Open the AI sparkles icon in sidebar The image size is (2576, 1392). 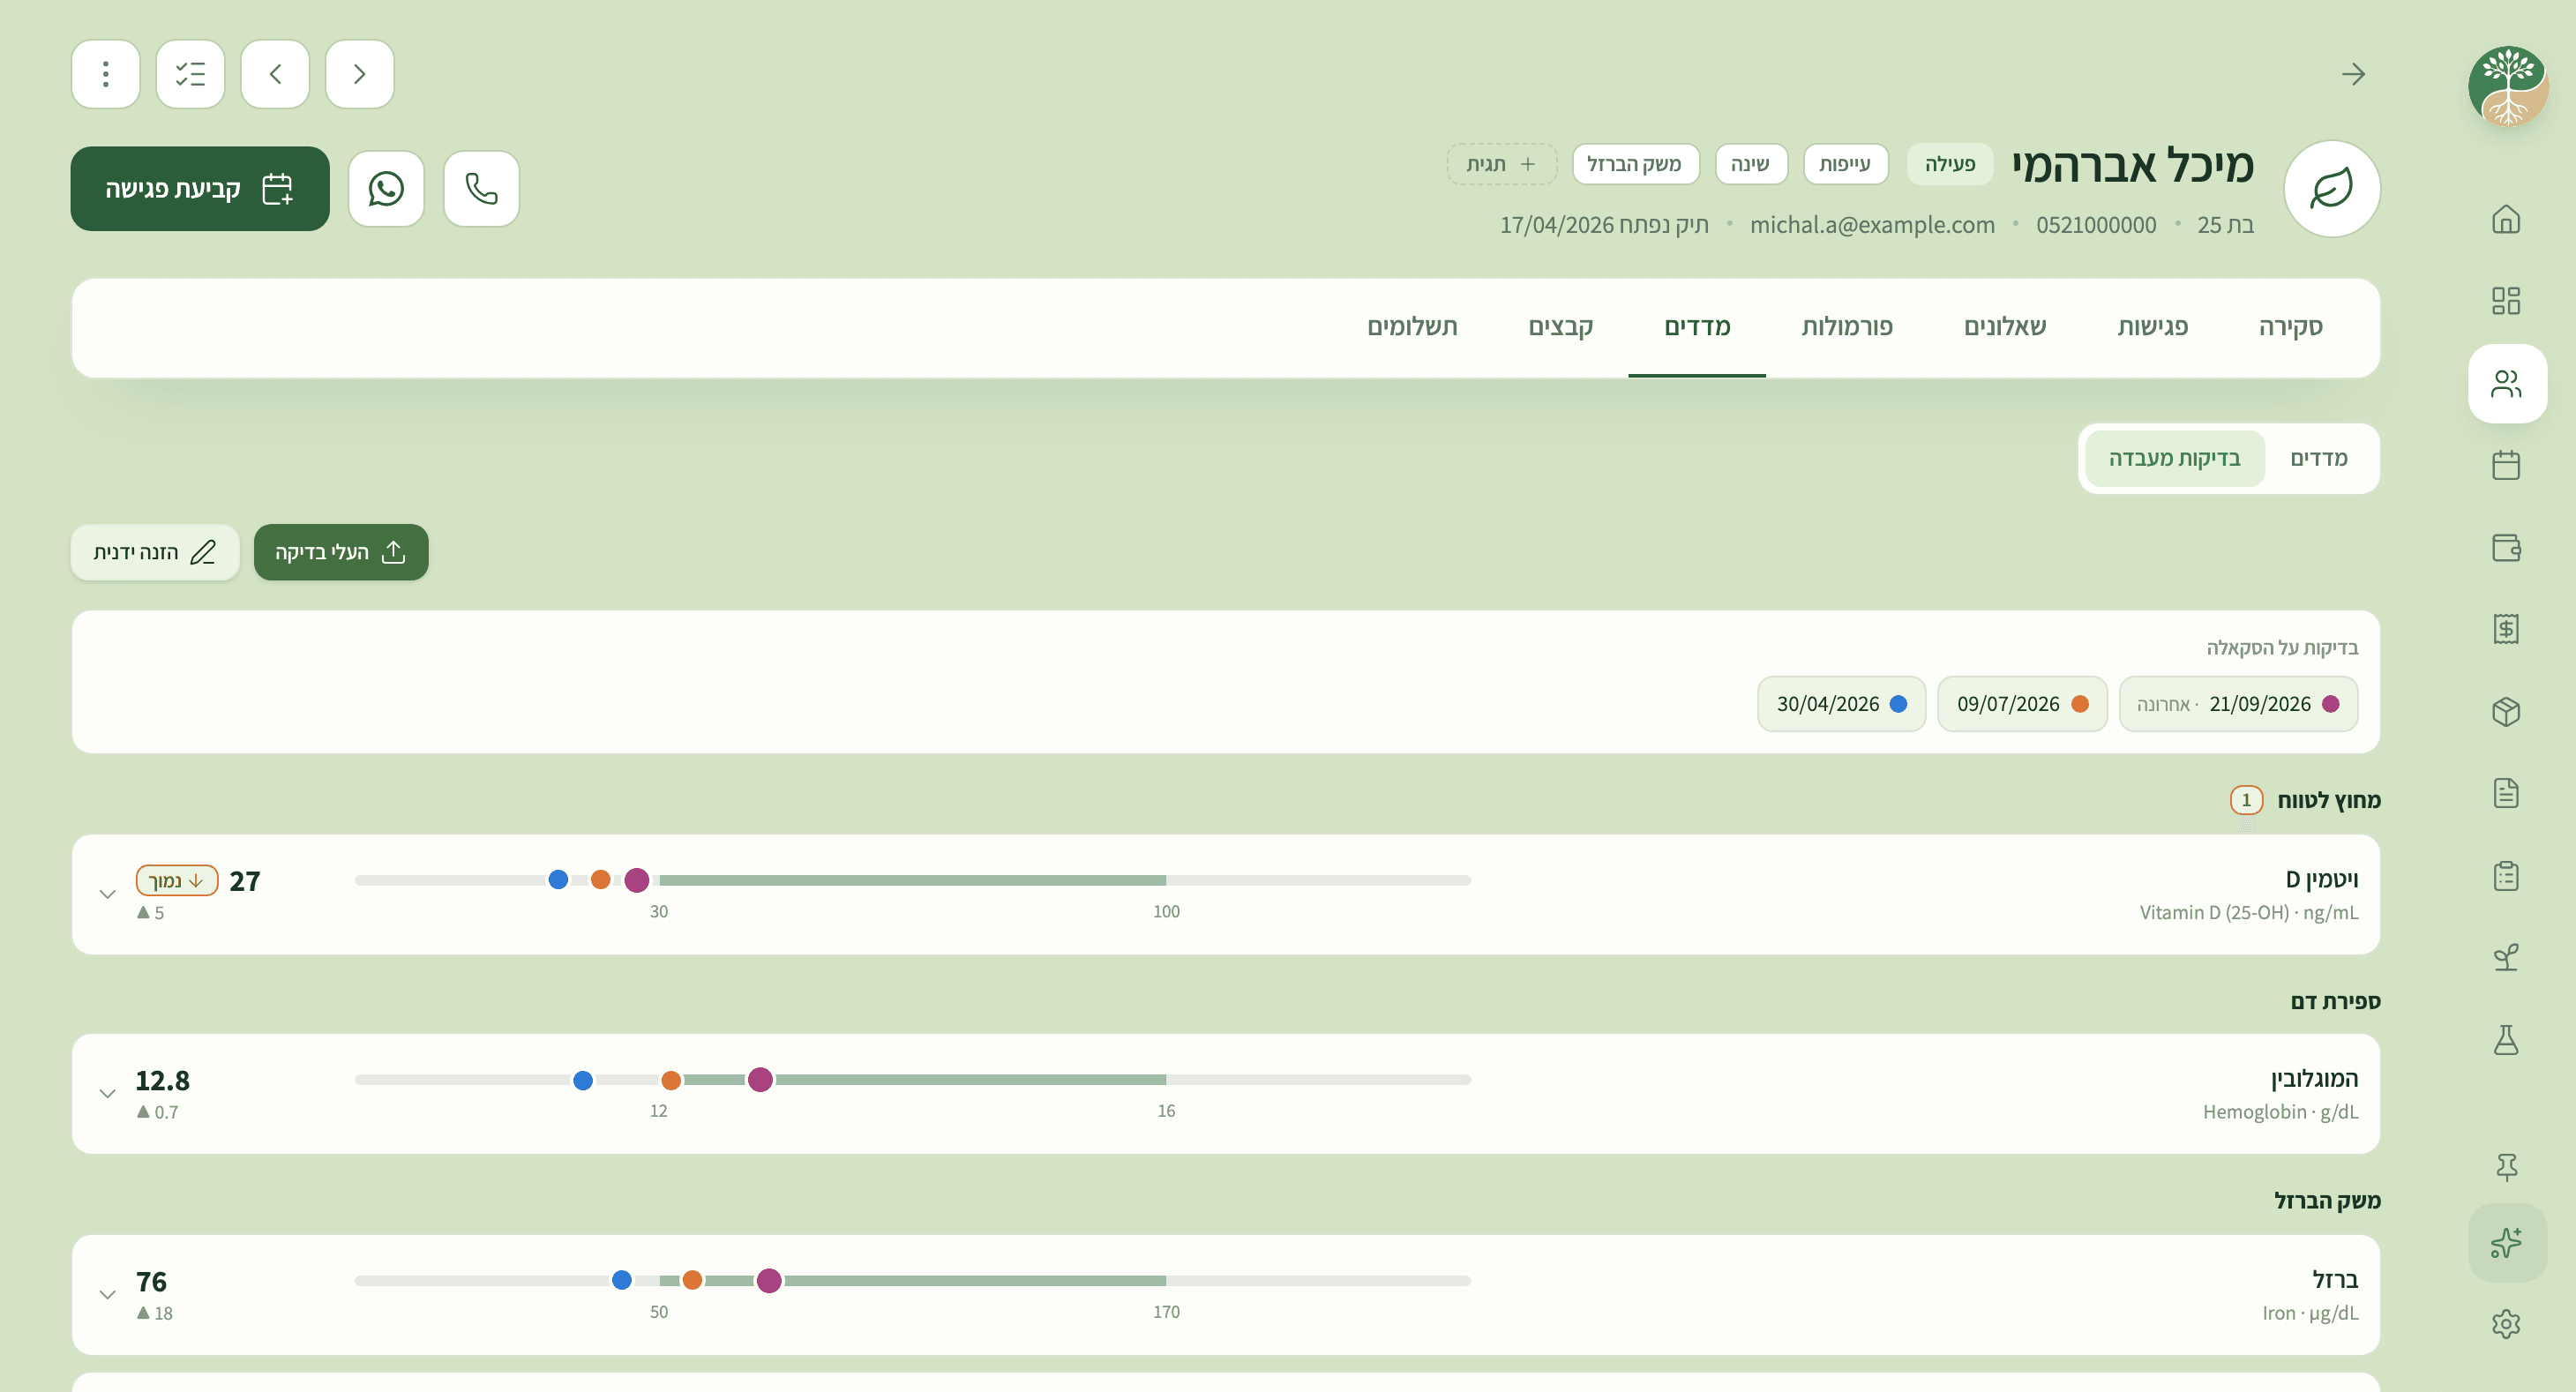2506,1242
